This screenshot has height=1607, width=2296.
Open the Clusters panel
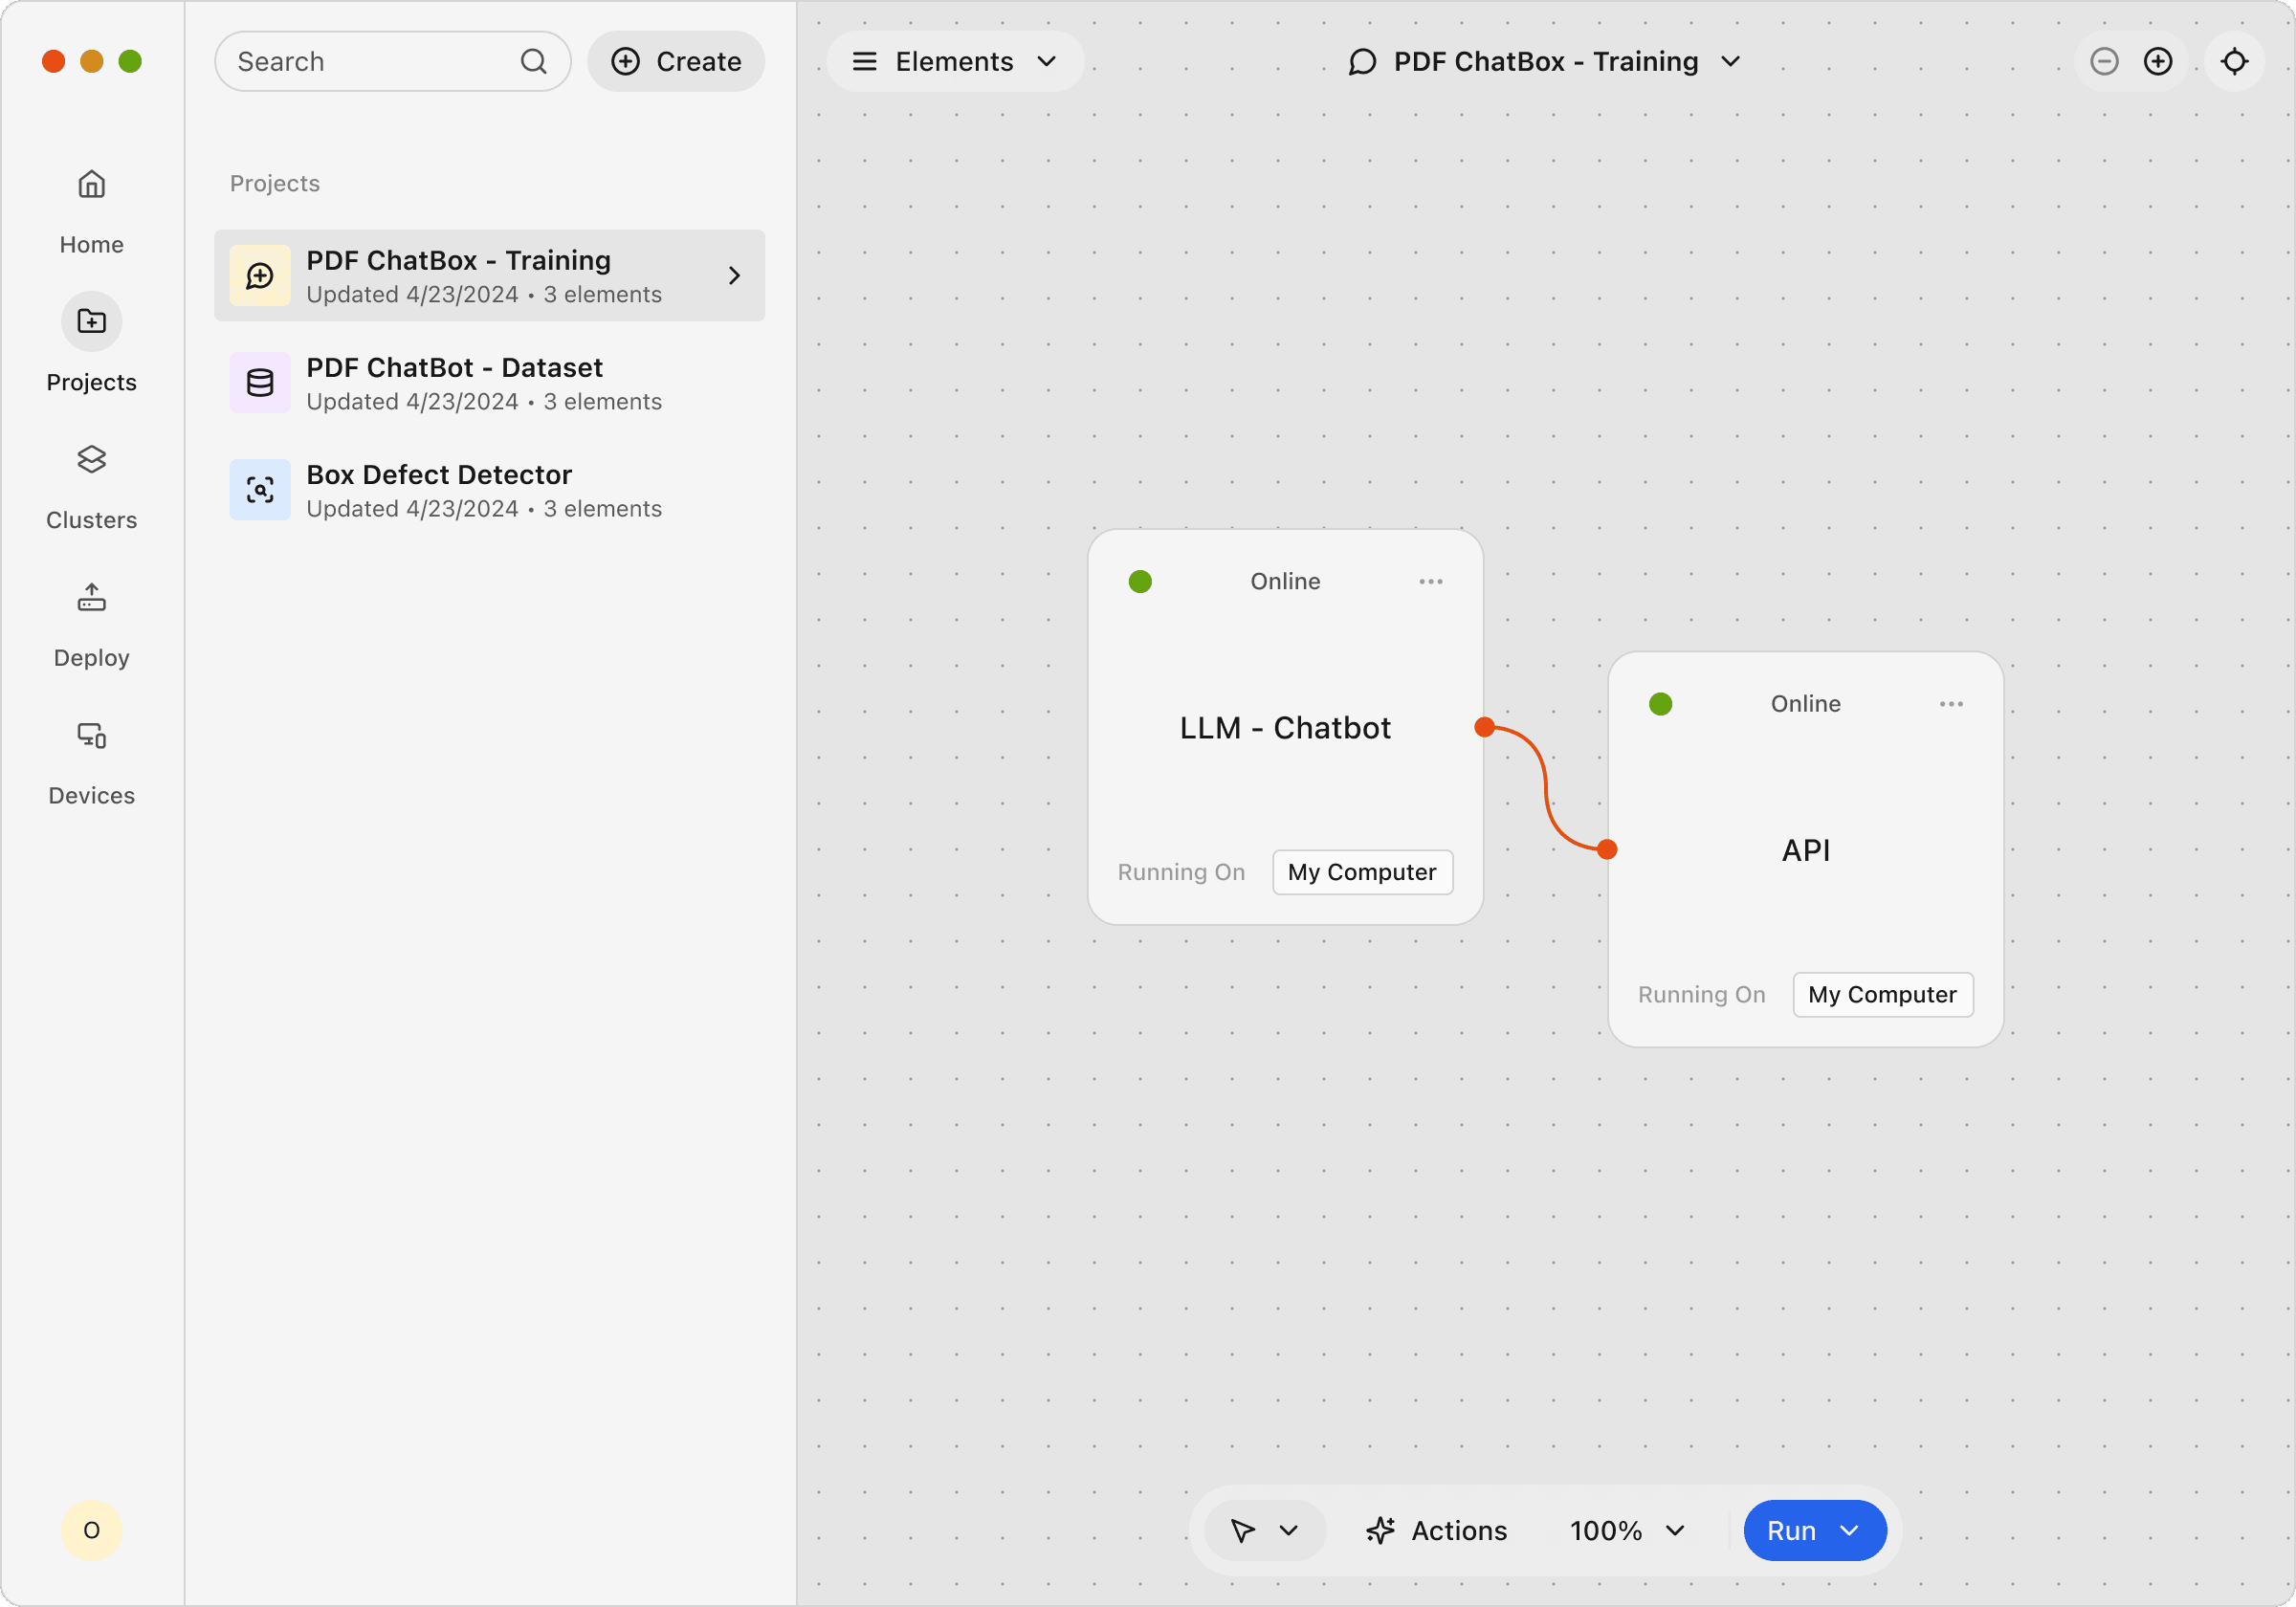pos(91,460)
